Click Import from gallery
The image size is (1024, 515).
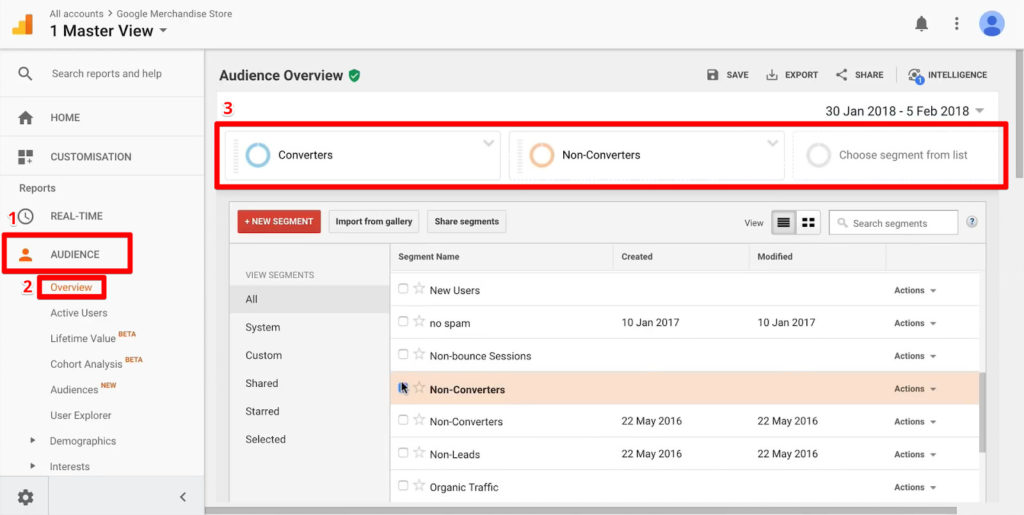click(x=374, y=221)
